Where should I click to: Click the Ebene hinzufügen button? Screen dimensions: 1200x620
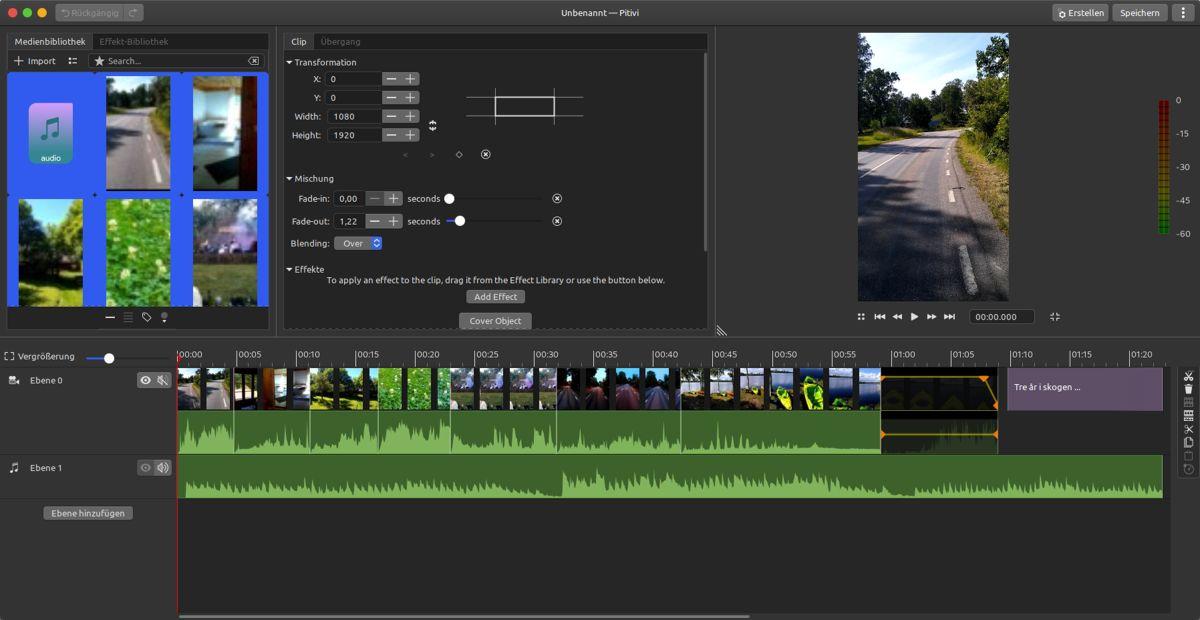pyautogui.click(x=88, y=513)
